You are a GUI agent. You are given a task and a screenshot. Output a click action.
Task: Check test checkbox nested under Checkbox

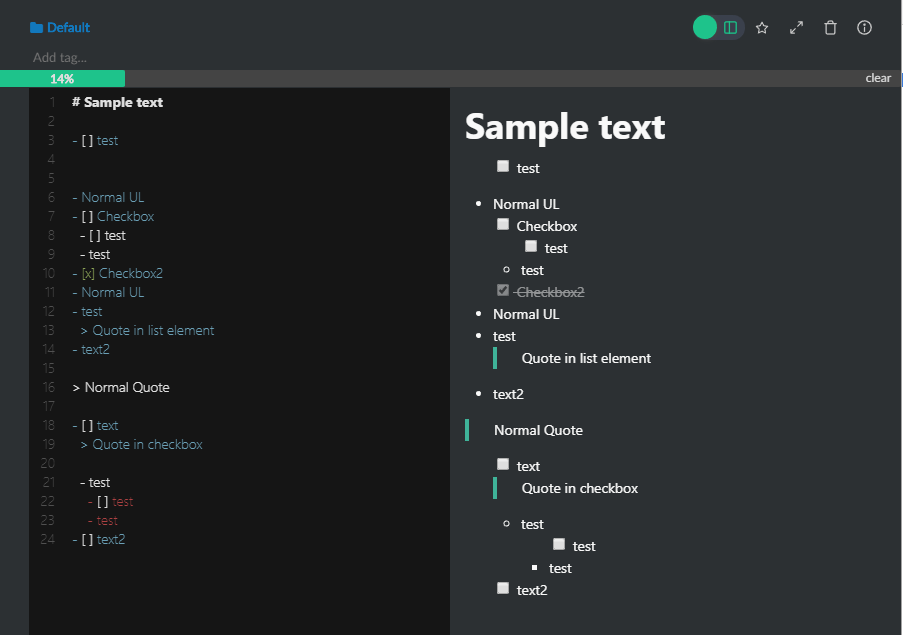point(531,246)
